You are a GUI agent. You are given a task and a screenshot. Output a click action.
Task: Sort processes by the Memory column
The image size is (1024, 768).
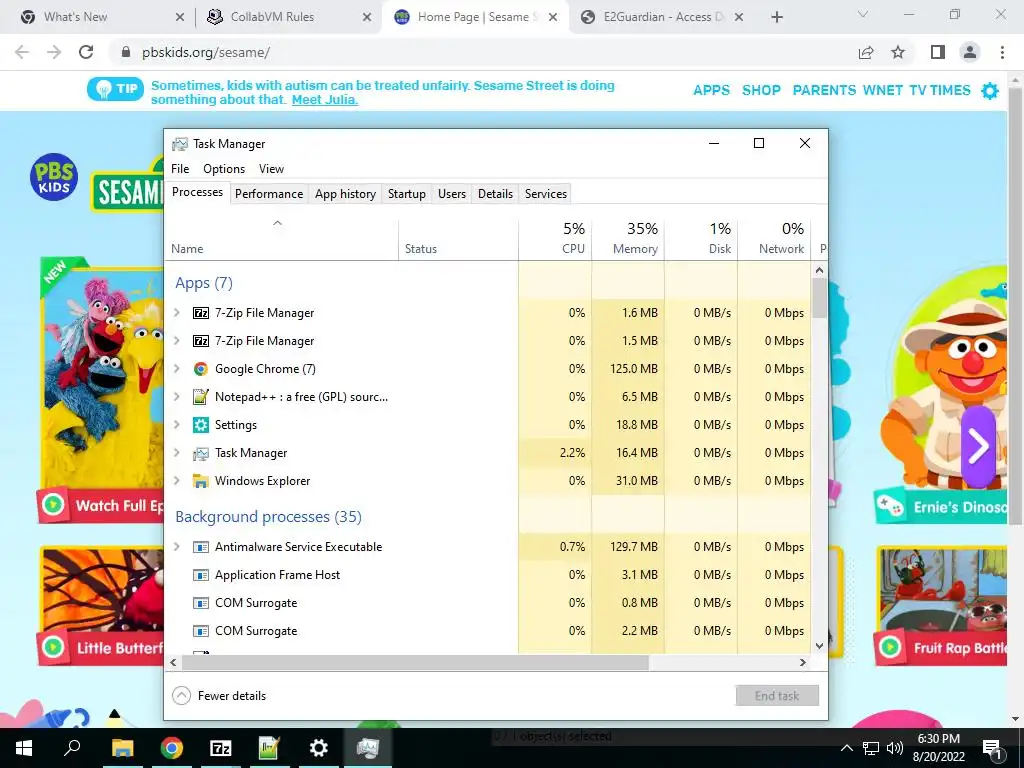(628, 239)
